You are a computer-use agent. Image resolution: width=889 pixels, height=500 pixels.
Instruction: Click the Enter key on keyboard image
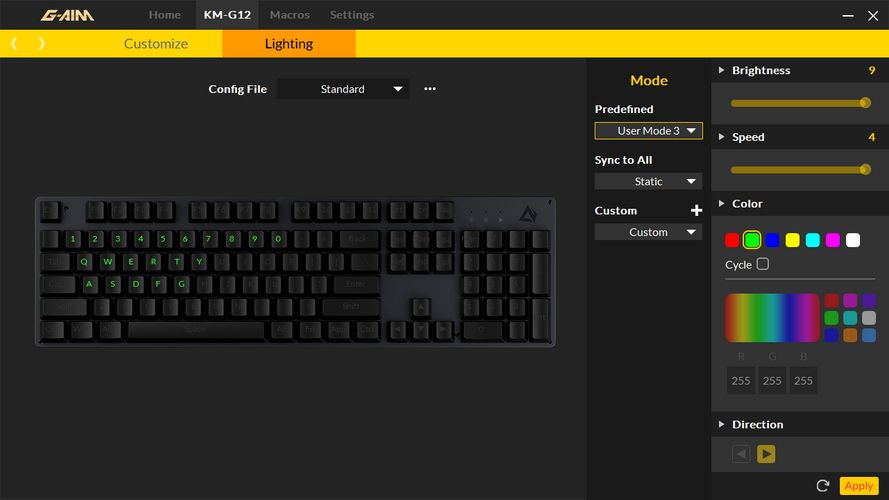click(356, 284)
